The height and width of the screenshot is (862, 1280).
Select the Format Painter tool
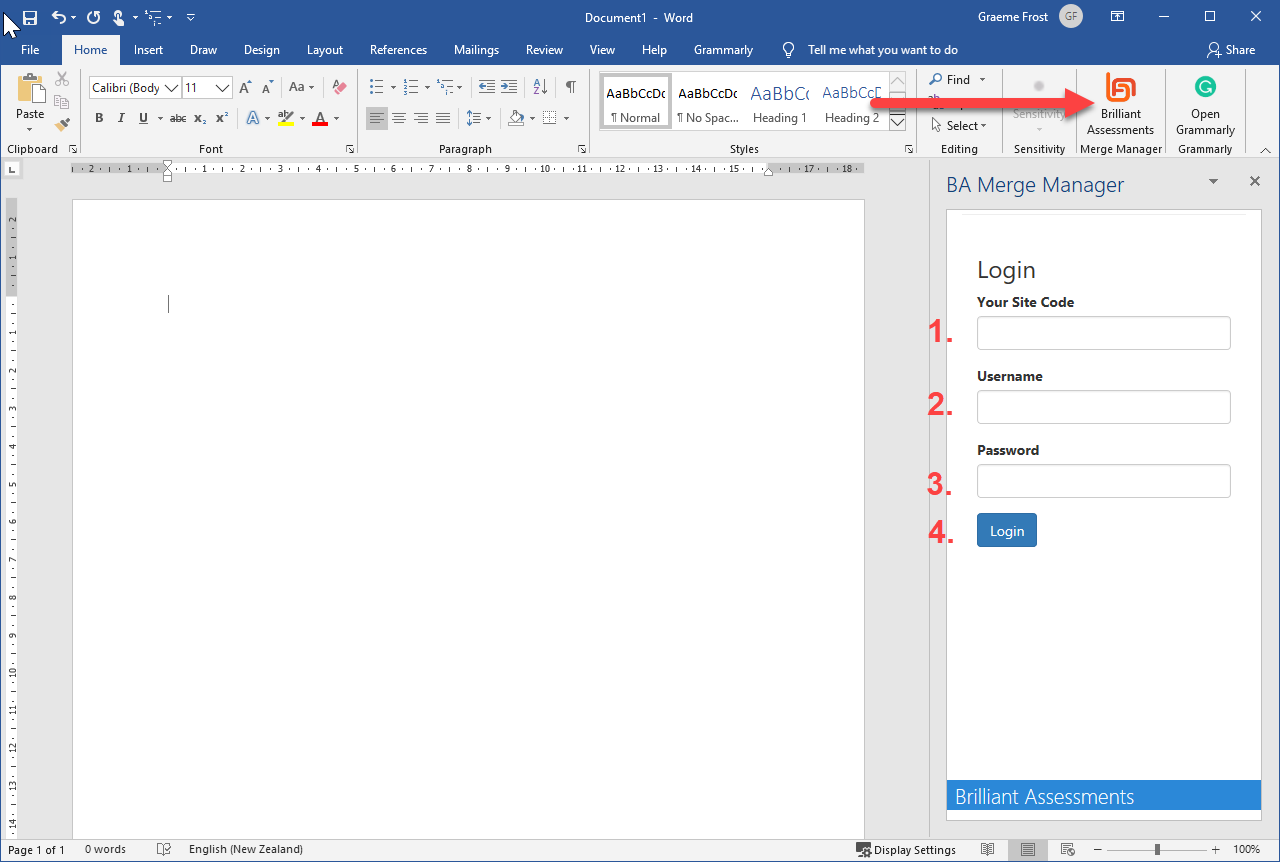(x=62, y=122)
